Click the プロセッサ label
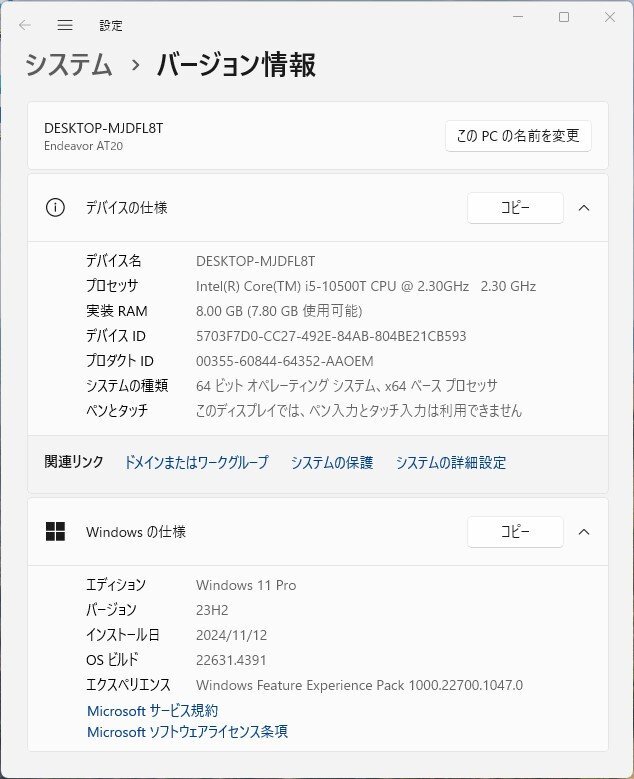This screenshot has height=779, width=634. (112, 286)
